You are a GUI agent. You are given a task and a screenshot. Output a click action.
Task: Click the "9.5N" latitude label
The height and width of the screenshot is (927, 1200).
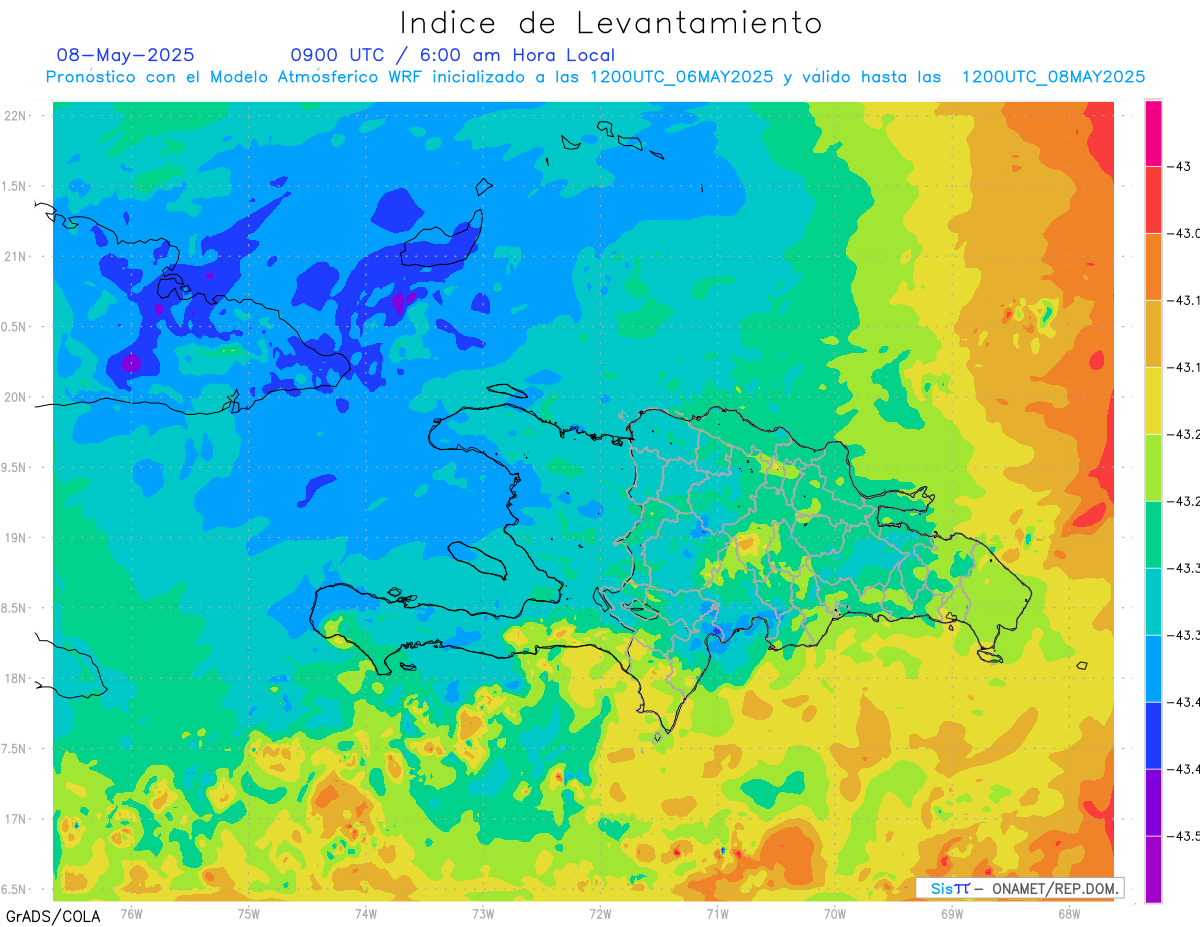tap(15, 468)
